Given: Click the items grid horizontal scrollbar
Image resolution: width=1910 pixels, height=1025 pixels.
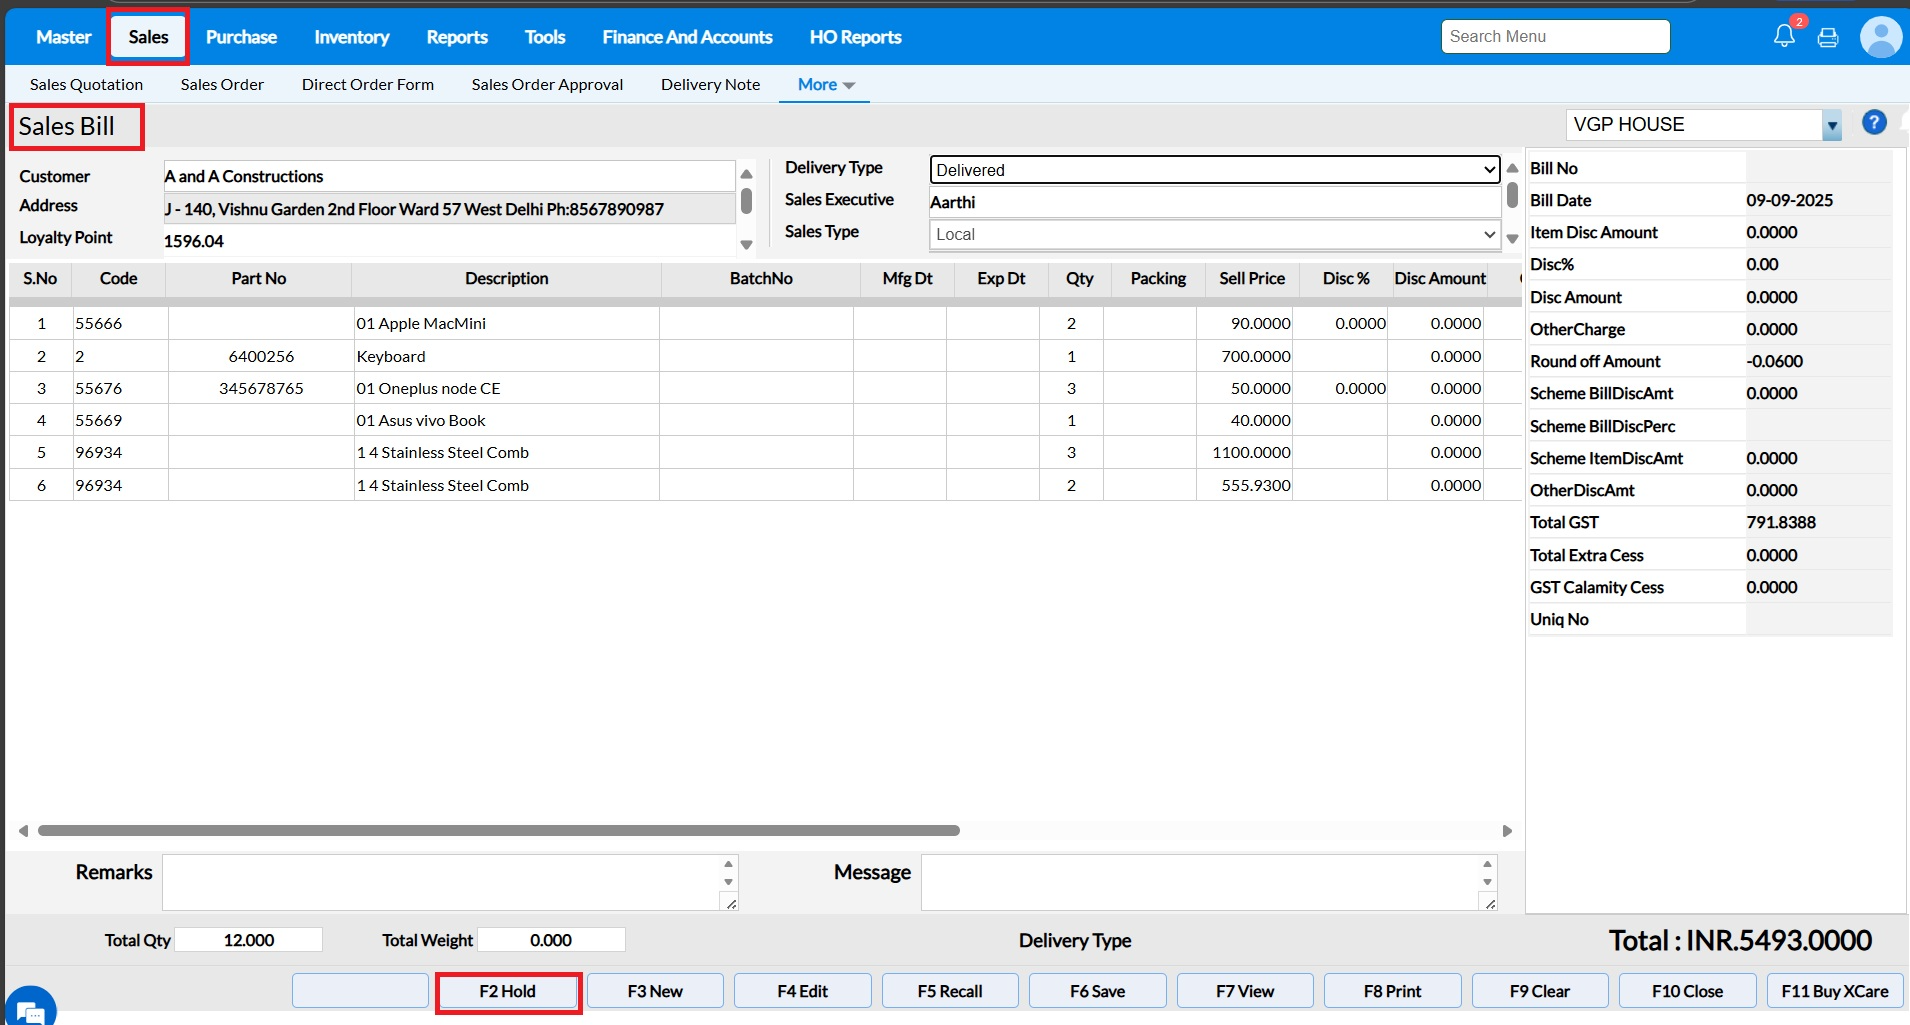Looking at the screenshot, I should click(498, 831).
